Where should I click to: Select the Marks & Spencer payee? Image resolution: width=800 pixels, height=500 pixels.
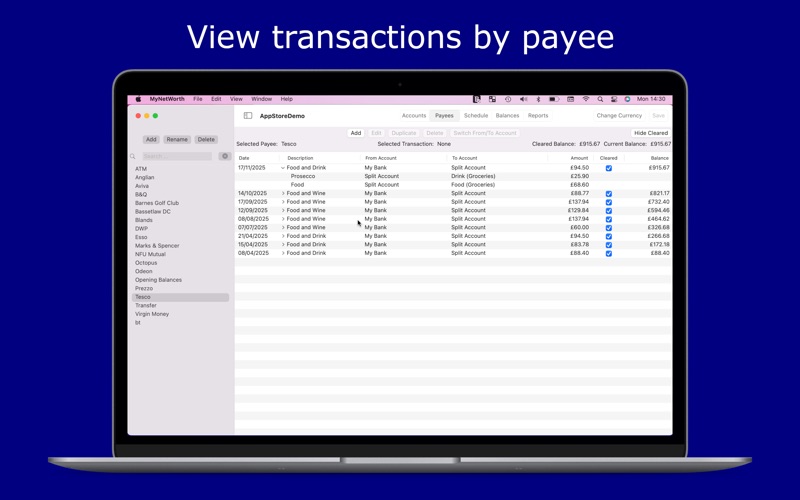pos(157,246)
